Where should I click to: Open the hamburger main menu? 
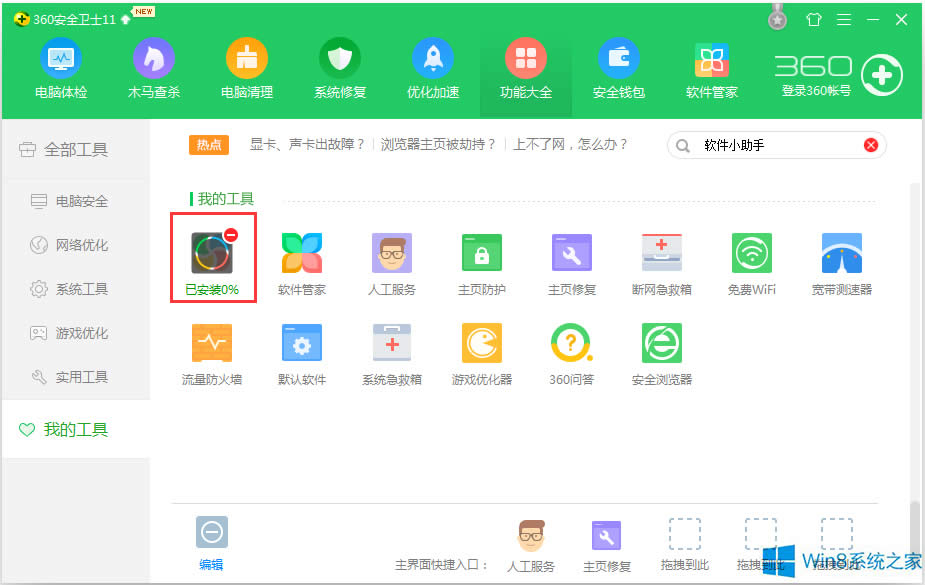pos(844,18)
